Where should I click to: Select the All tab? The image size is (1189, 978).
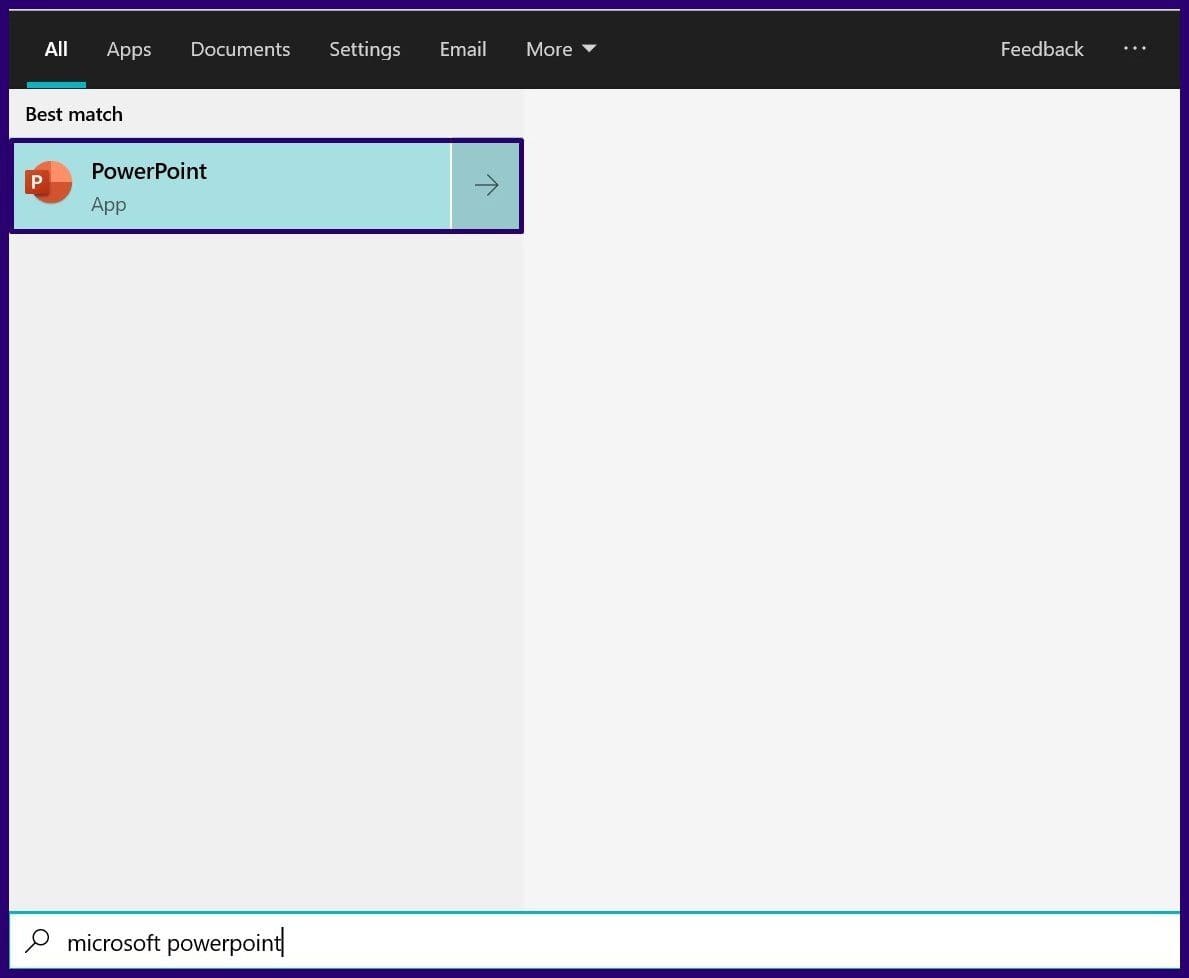click(56, 49)
